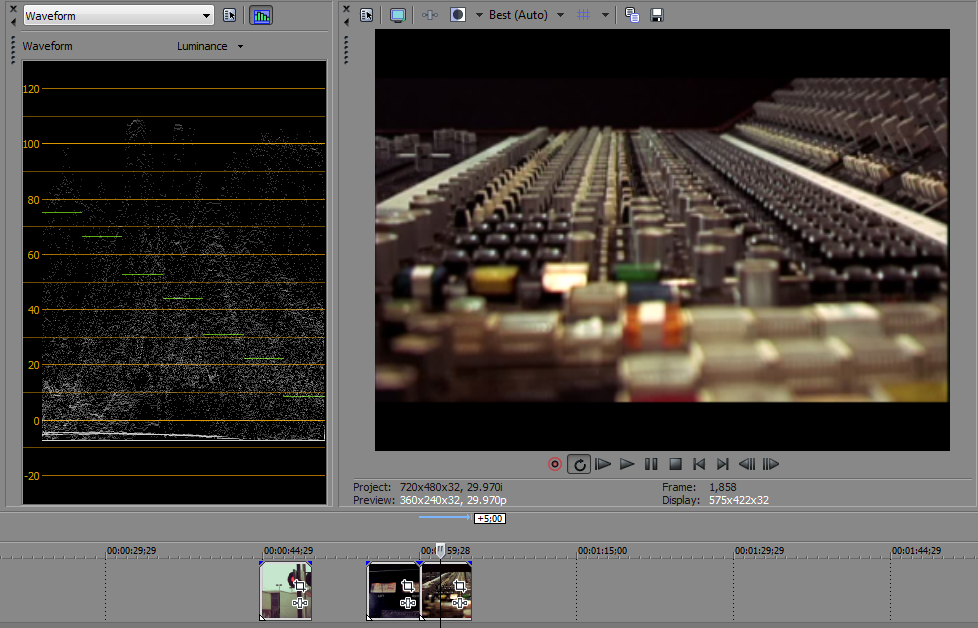Click the timeline playhead cursor handle

click(440, 550)
